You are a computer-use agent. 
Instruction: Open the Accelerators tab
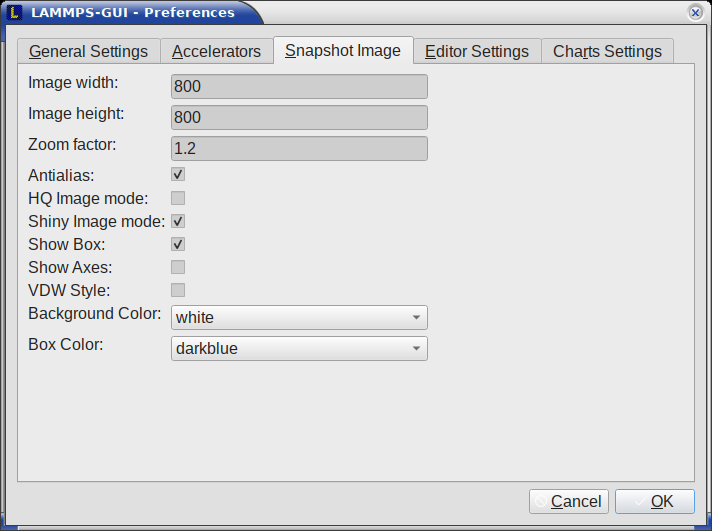pyautogui.click(x=217, y=51)
